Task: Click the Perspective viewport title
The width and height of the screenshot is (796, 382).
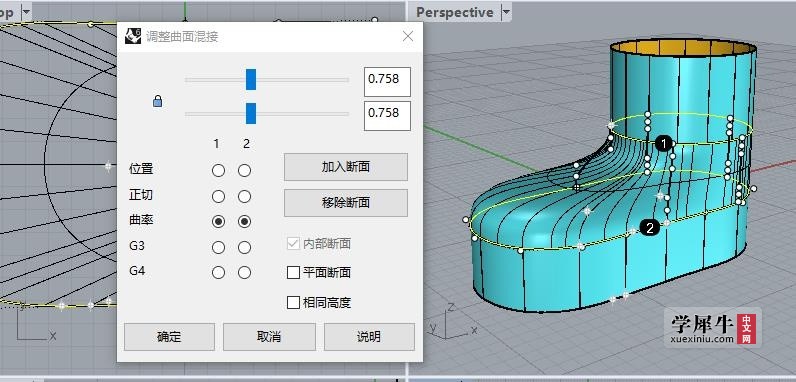Action: [454, 13]
